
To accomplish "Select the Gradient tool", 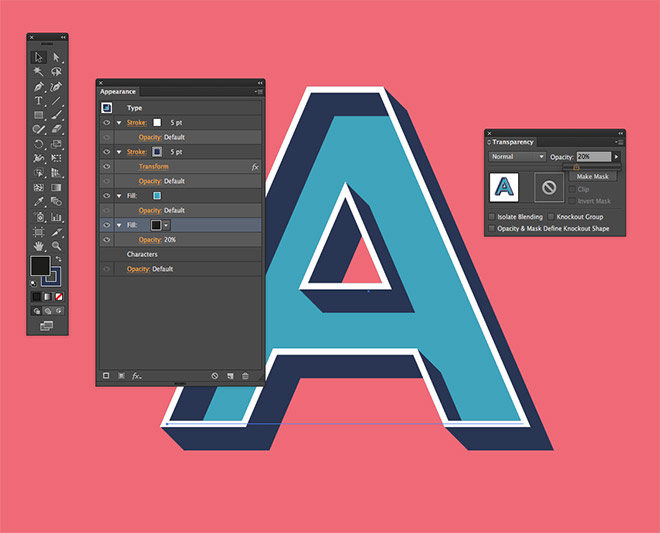I will [x=56, y=187].
